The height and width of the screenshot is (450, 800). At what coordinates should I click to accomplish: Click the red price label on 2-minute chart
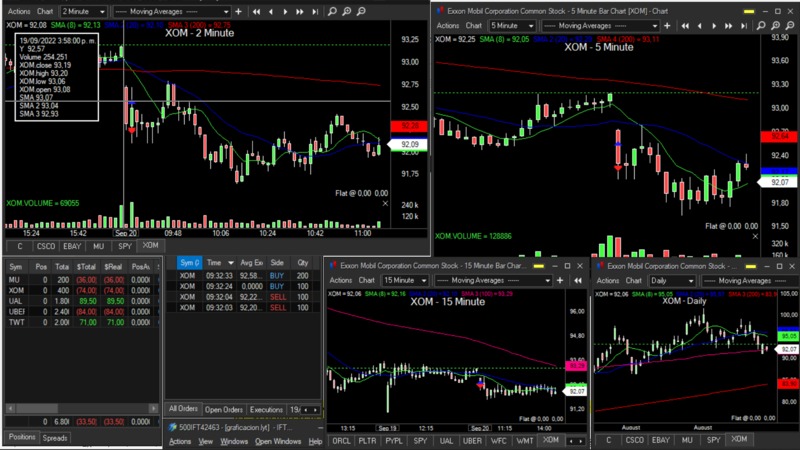click(x=408, y=126)
